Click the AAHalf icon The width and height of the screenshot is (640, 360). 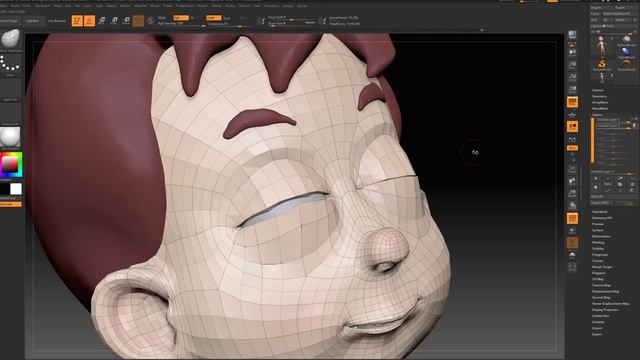tap(572, 89)
